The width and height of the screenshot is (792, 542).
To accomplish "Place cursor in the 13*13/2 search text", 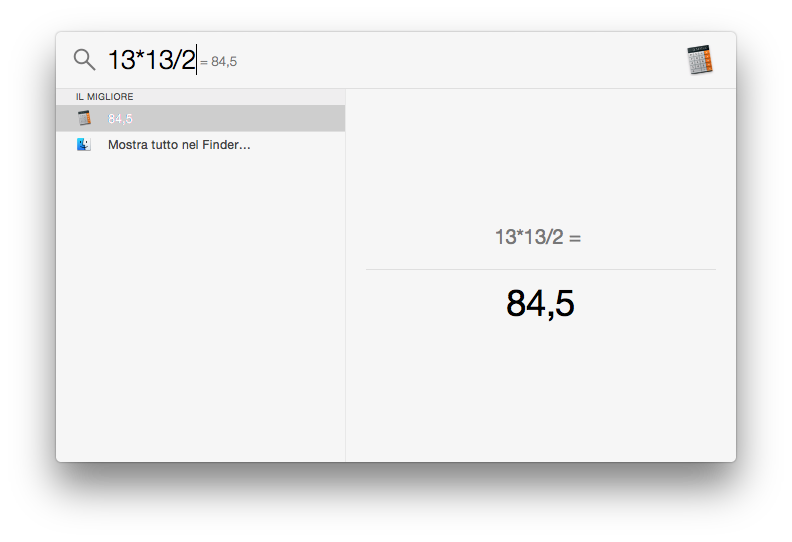I will click(x=150, y=60).
